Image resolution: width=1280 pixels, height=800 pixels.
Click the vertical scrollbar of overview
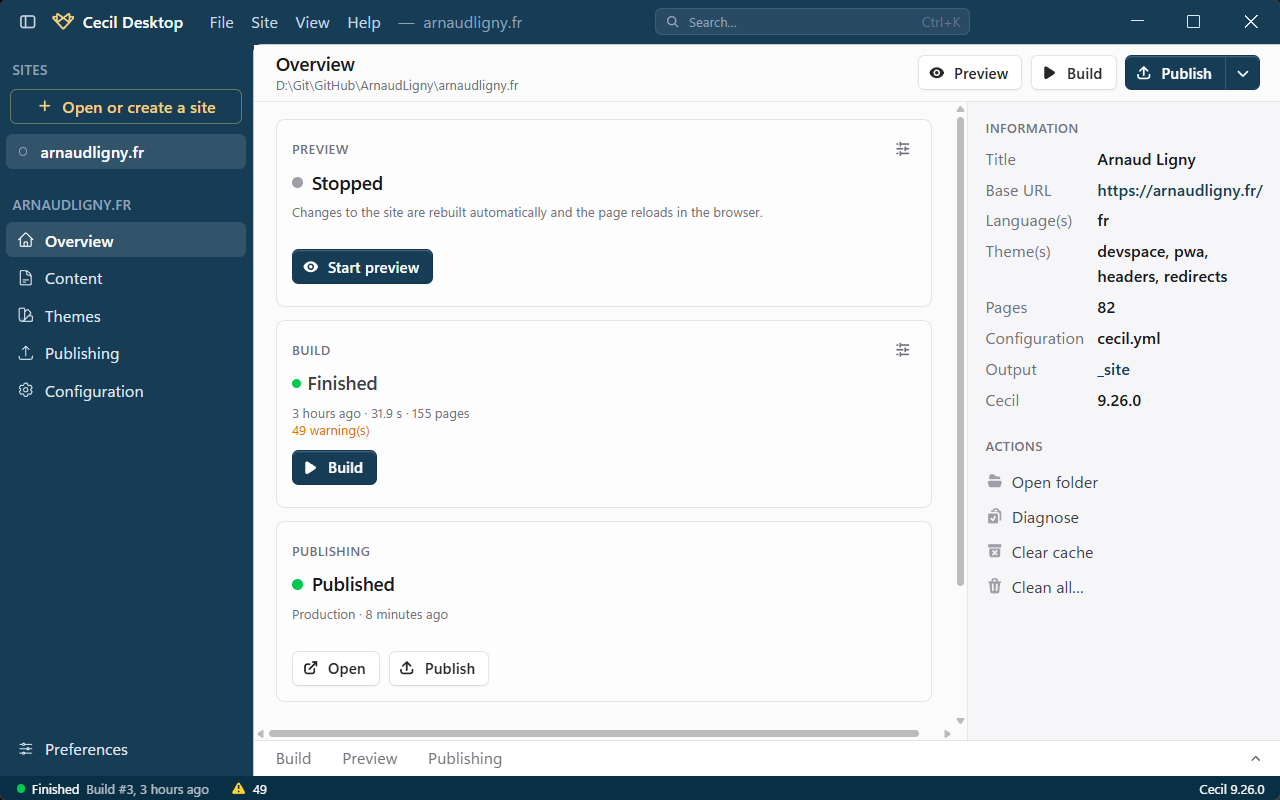tap(961, 353)
